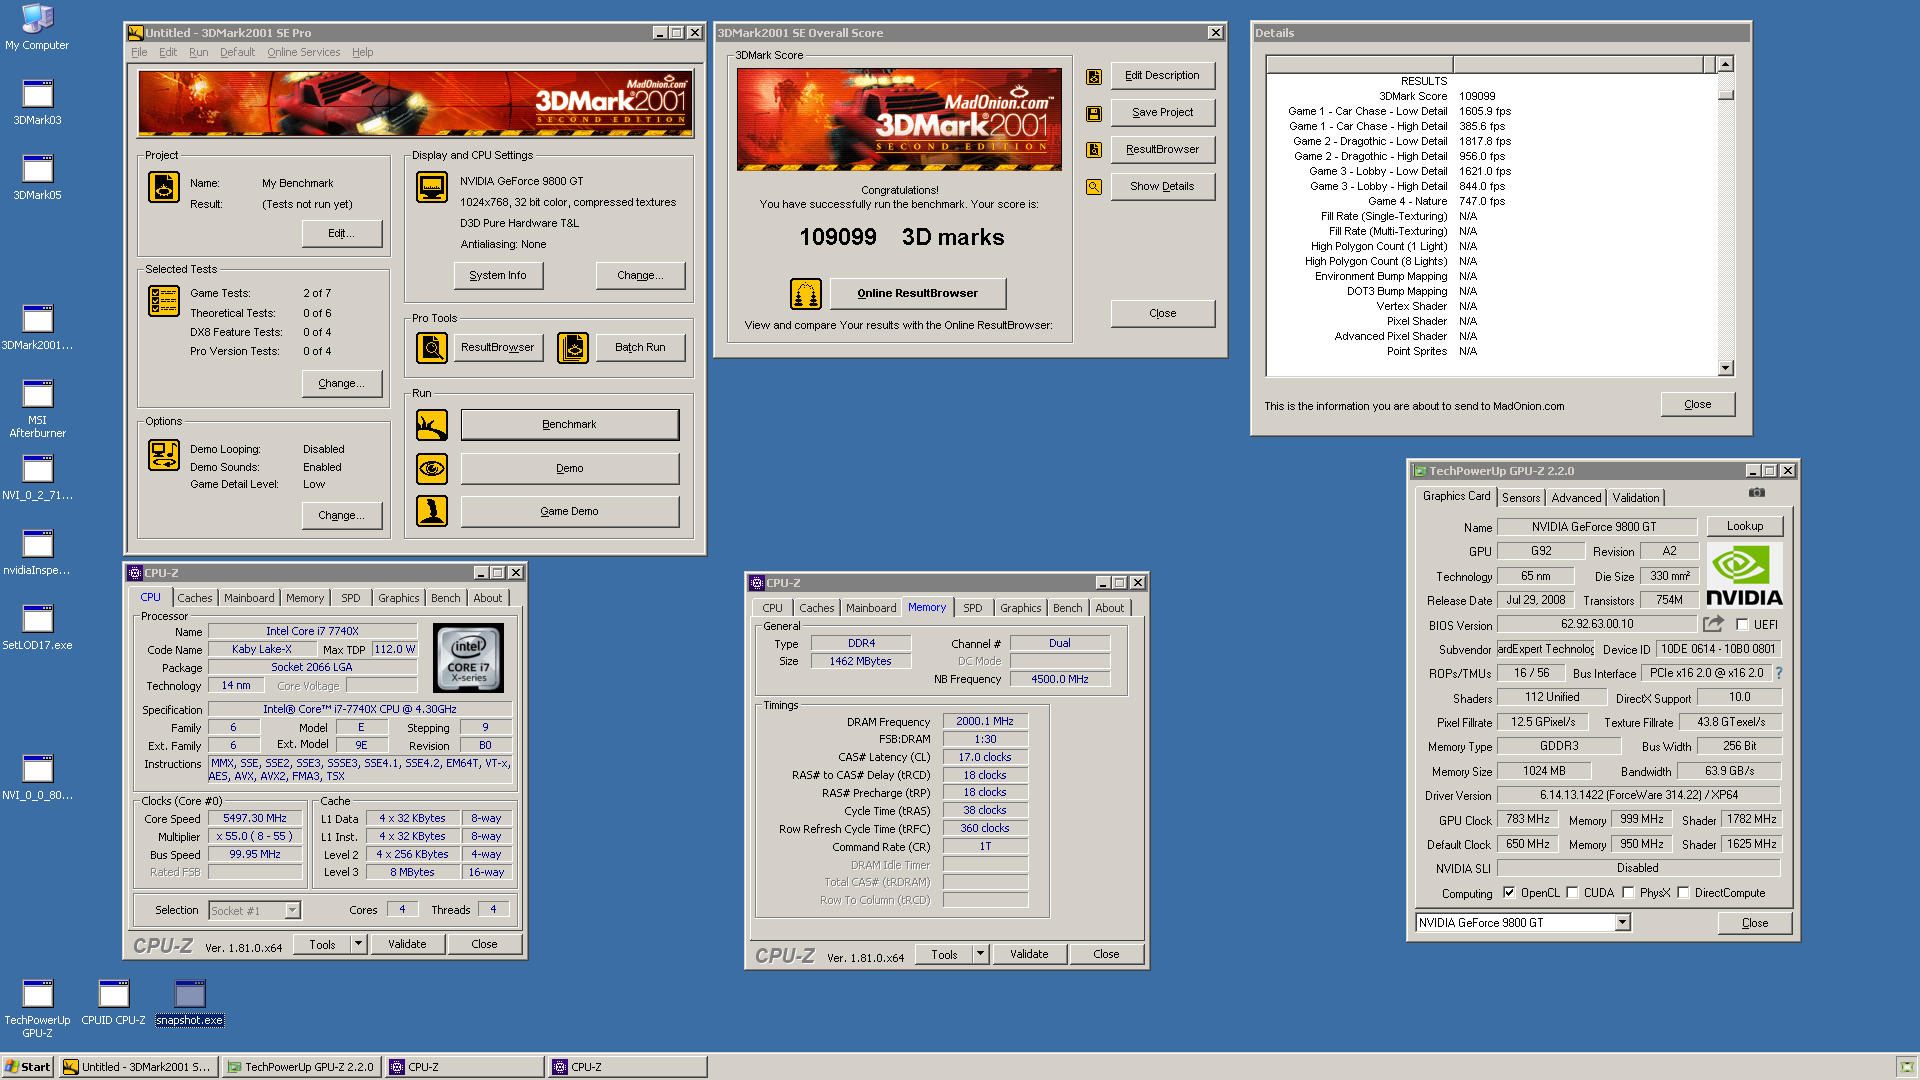
Task: Open the Online Services menu in 3DMark2001
Action: pos(303,52)
